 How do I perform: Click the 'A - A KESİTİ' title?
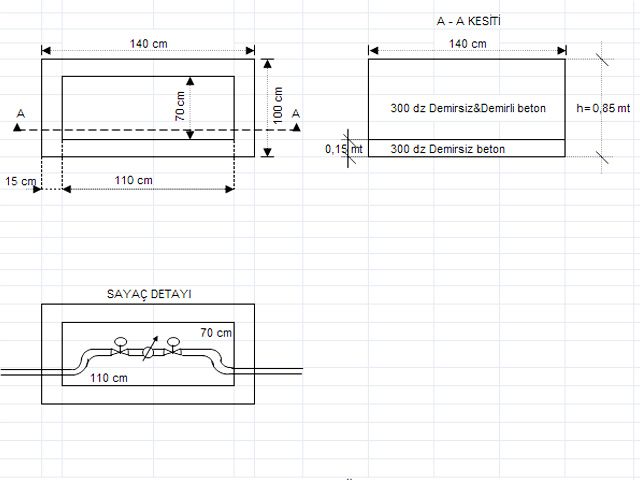coord(468,21)
